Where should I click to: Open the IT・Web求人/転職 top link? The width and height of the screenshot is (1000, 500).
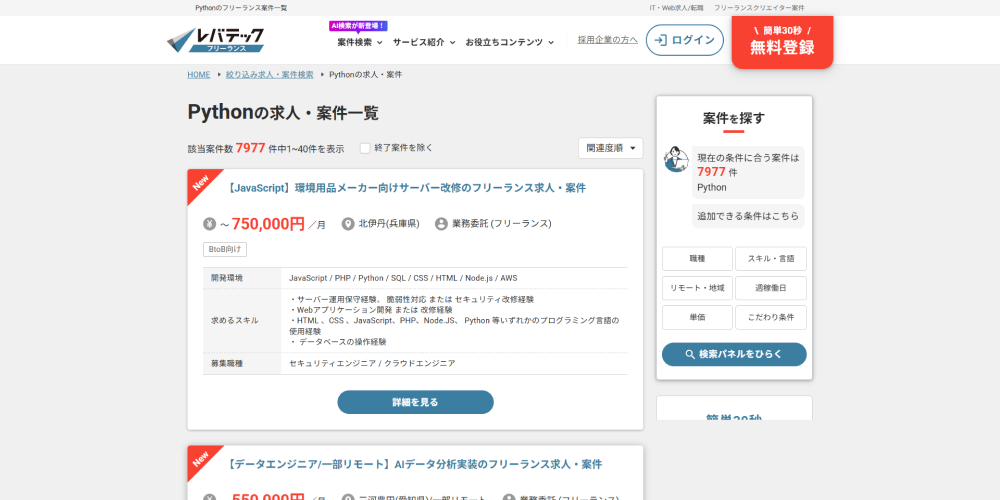coord(676,8)
